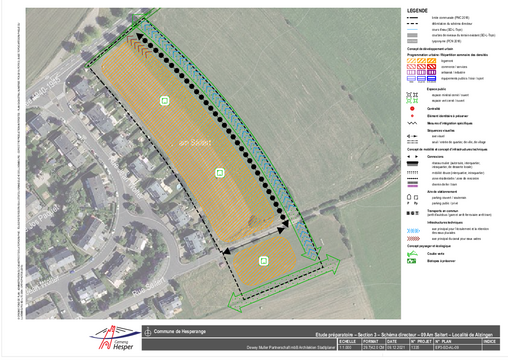
Task: Click the Gemeng Hesper logo
Action: [x=115, y=338]
